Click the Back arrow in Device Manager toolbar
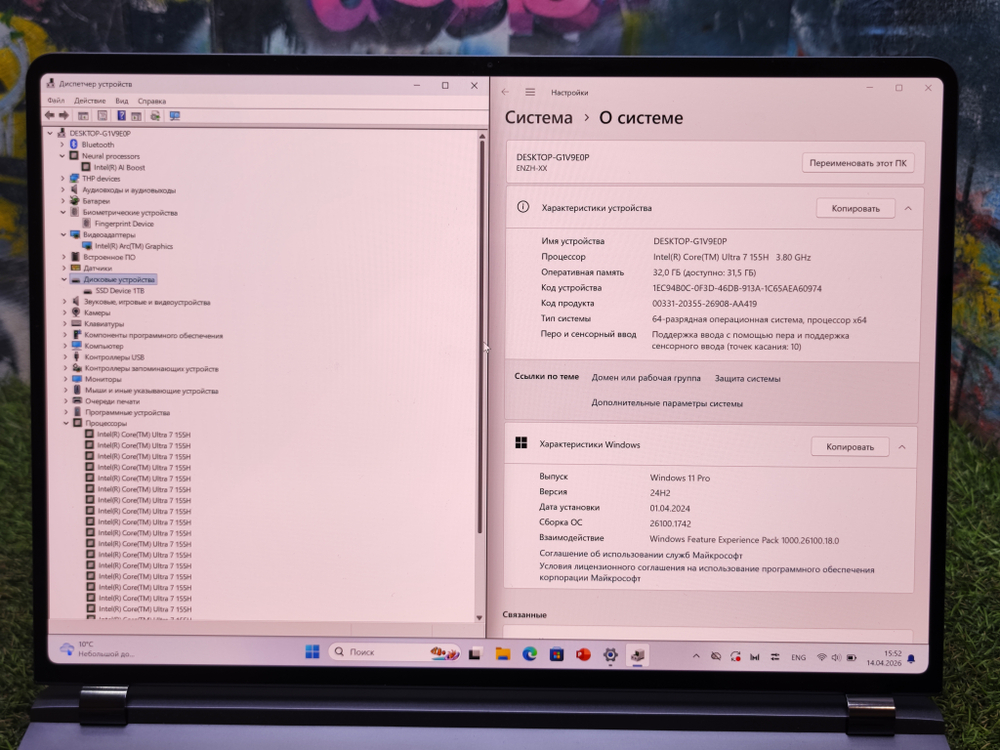The height and width of the screenshot is (750, 1000). coord(49,116)
